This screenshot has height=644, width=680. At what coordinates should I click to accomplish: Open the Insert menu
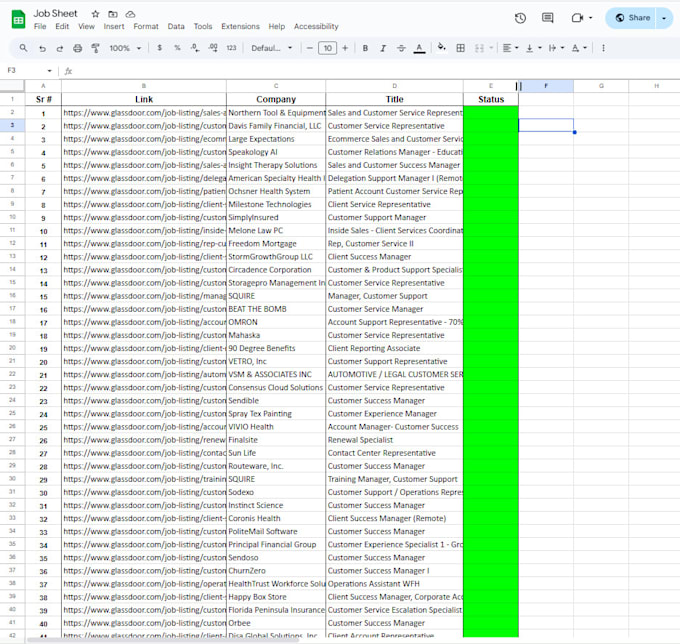(114, 26)
